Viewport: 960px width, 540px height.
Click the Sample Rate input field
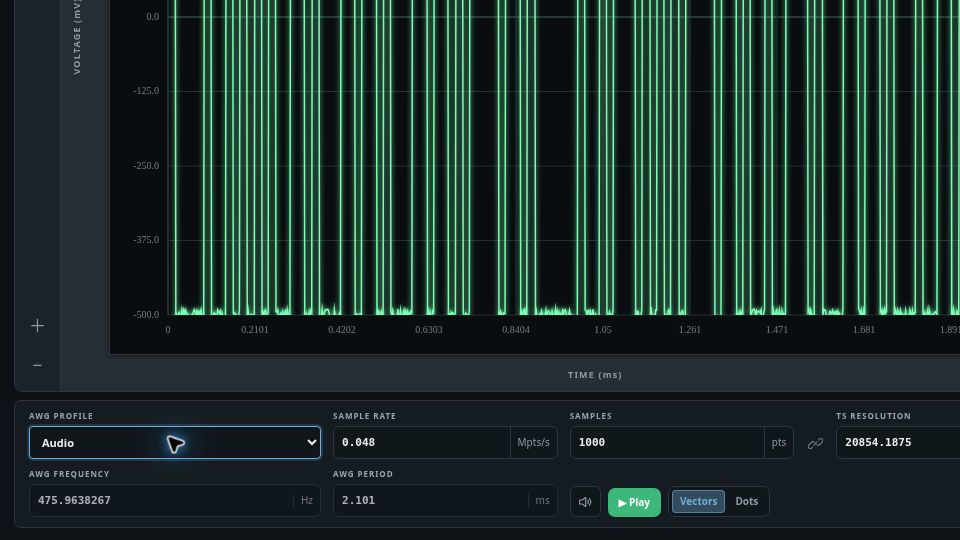[x=422, y=443]
